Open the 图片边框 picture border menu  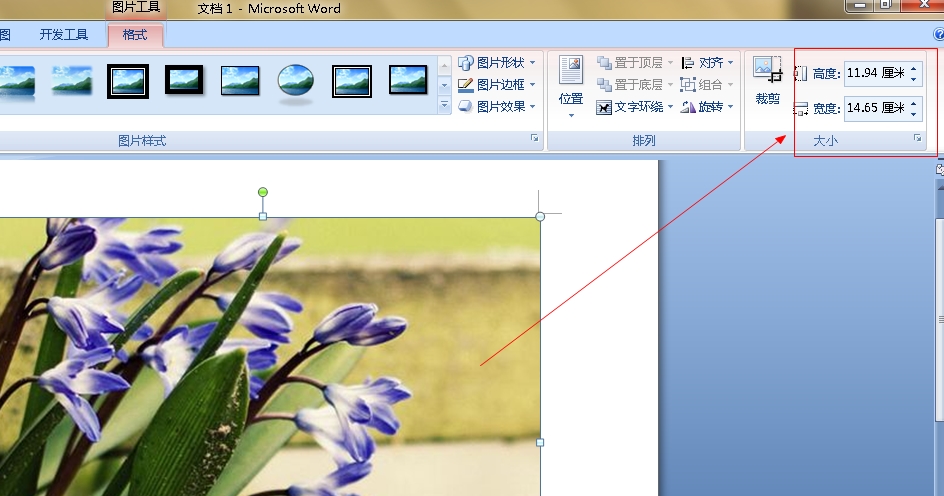pyautogui.click(x=497, y=84)
